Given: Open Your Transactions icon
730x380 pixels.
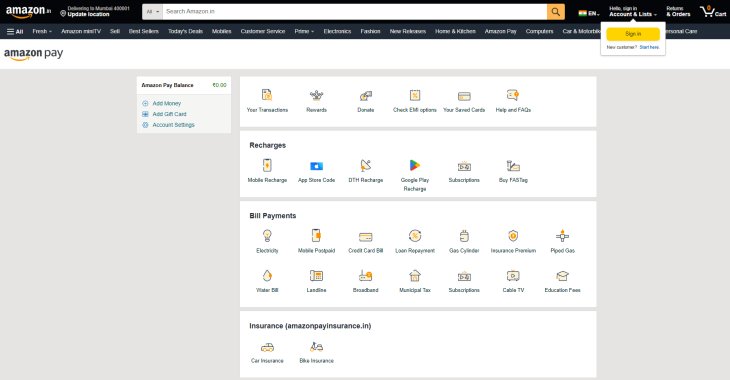Looking at the screenshot, I should click(267, 95).
